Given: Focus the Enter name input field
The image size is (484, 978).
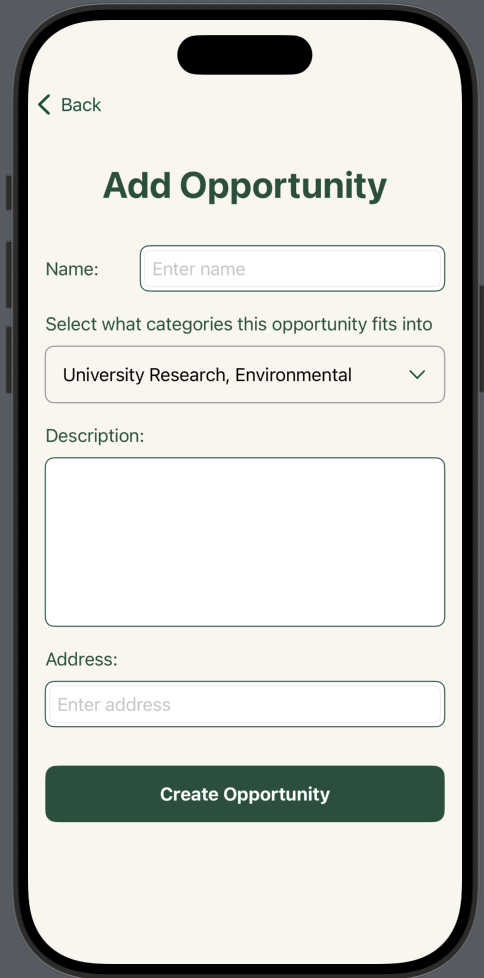Looking at the screenshot, I should pyautogui.click(x=293, y=268).
